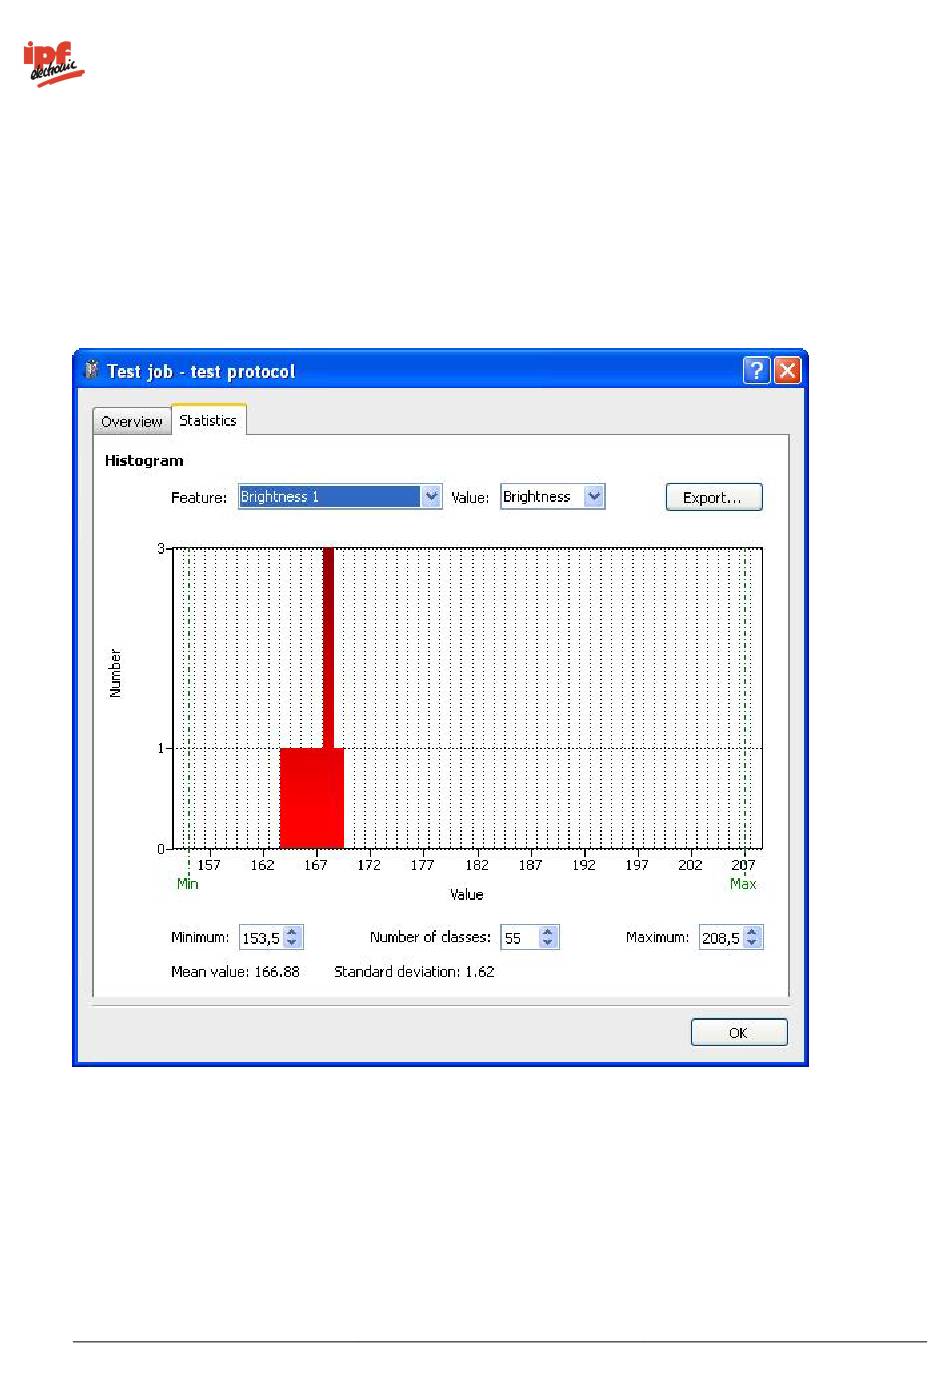Decrease the Minimum value with down arrow
This screenshot has height=1387, width=950.
(292, 943)
